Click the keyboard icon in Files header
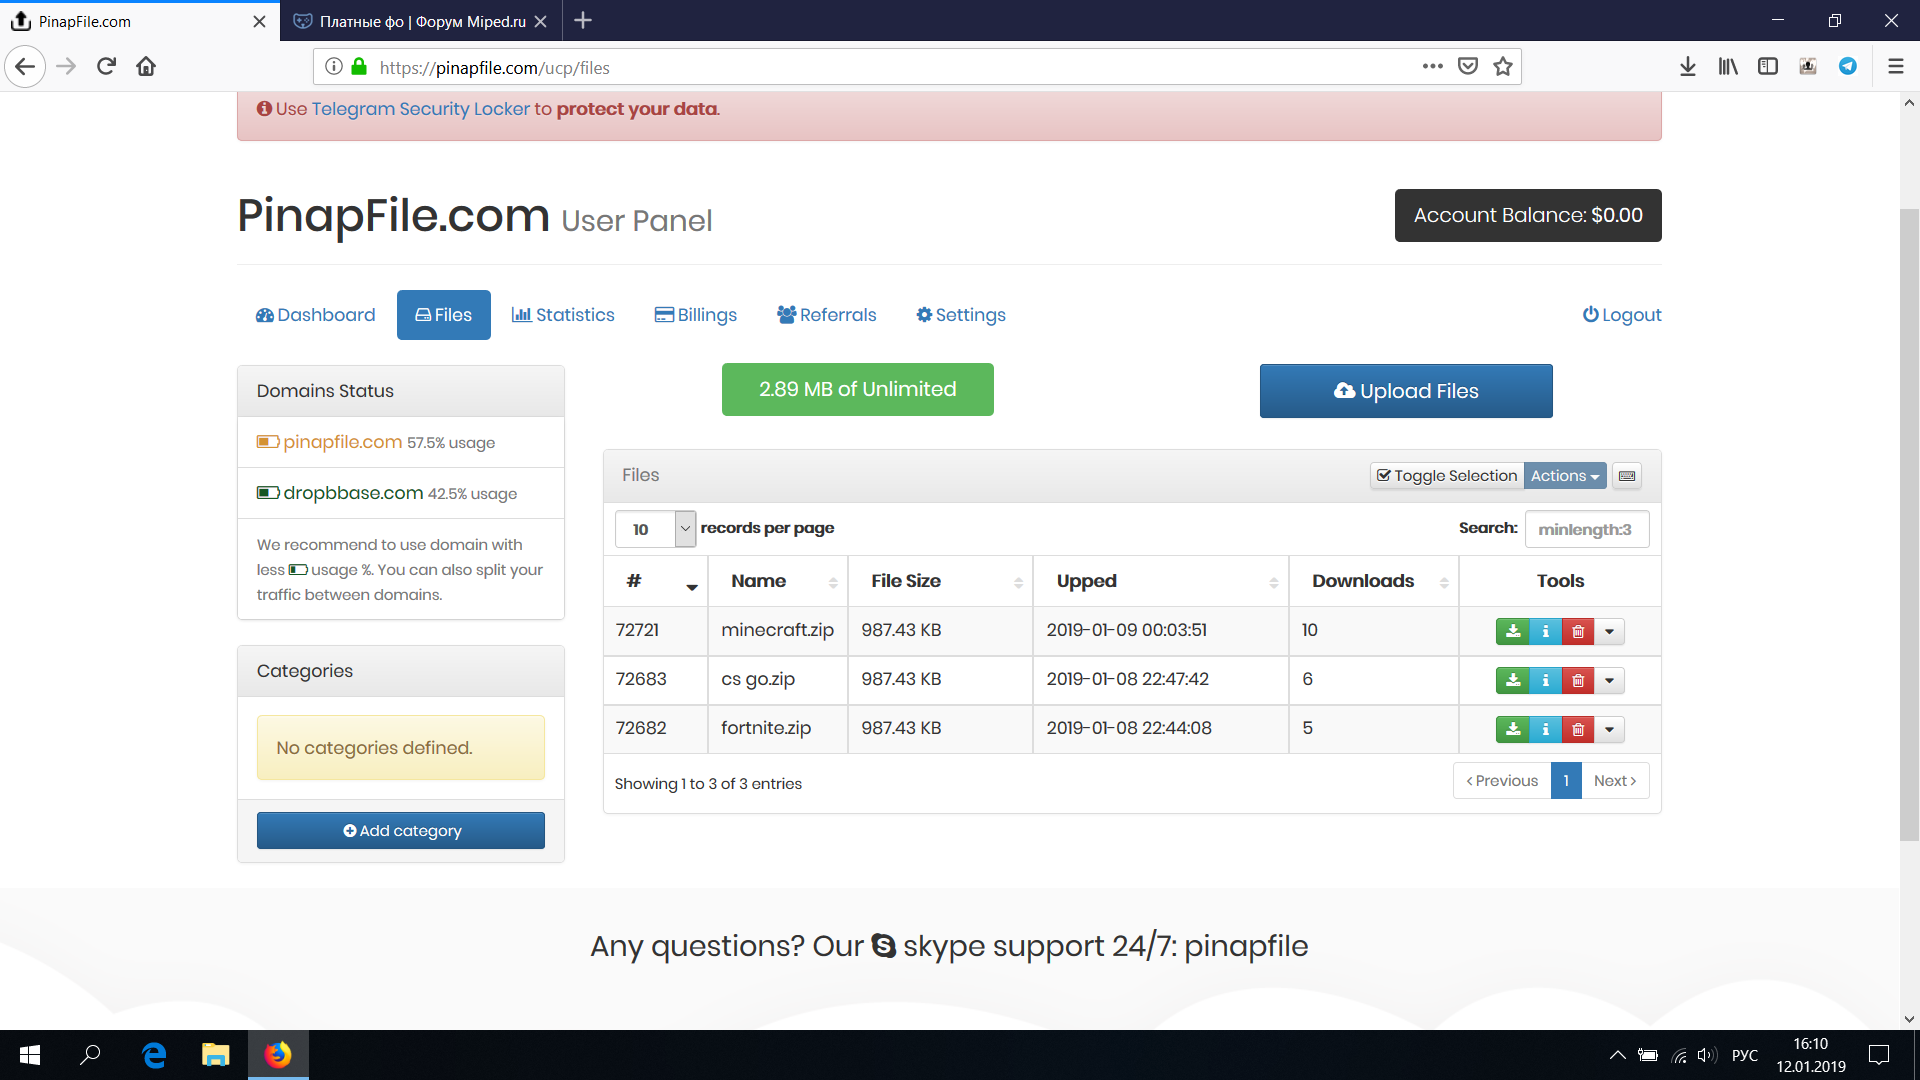Viewport: 1920px width, 1080px height. coord(1627,476)
